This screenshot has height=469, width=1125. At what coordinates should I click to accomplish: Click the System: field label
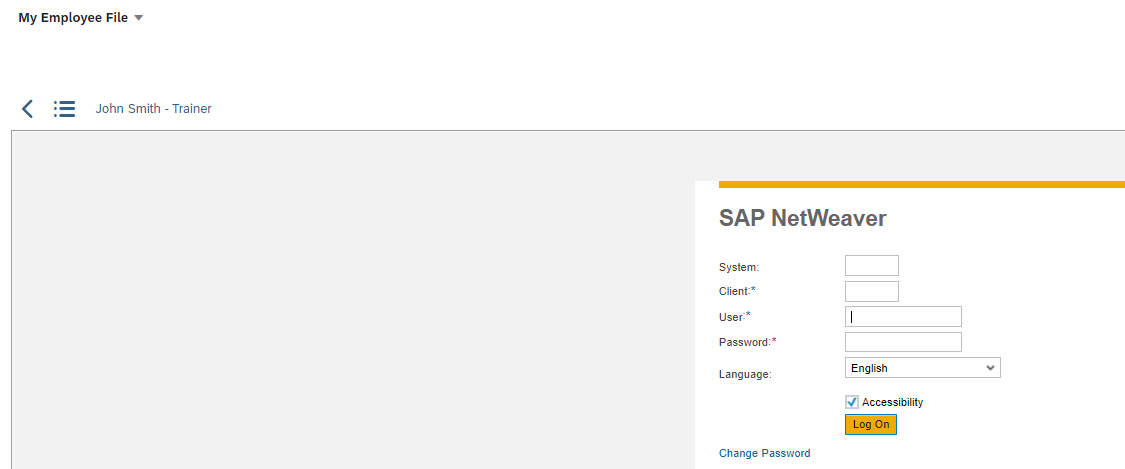[739, 267]
